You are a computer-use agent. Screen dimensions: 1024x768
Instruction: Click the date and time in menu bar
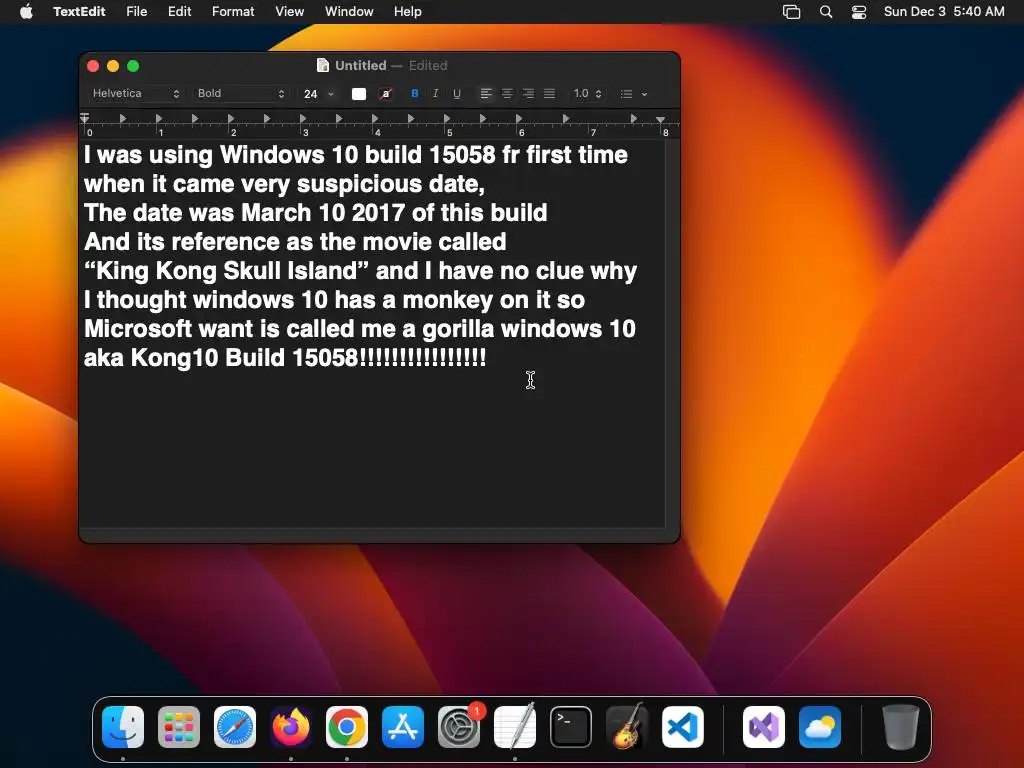click(944, 11)
